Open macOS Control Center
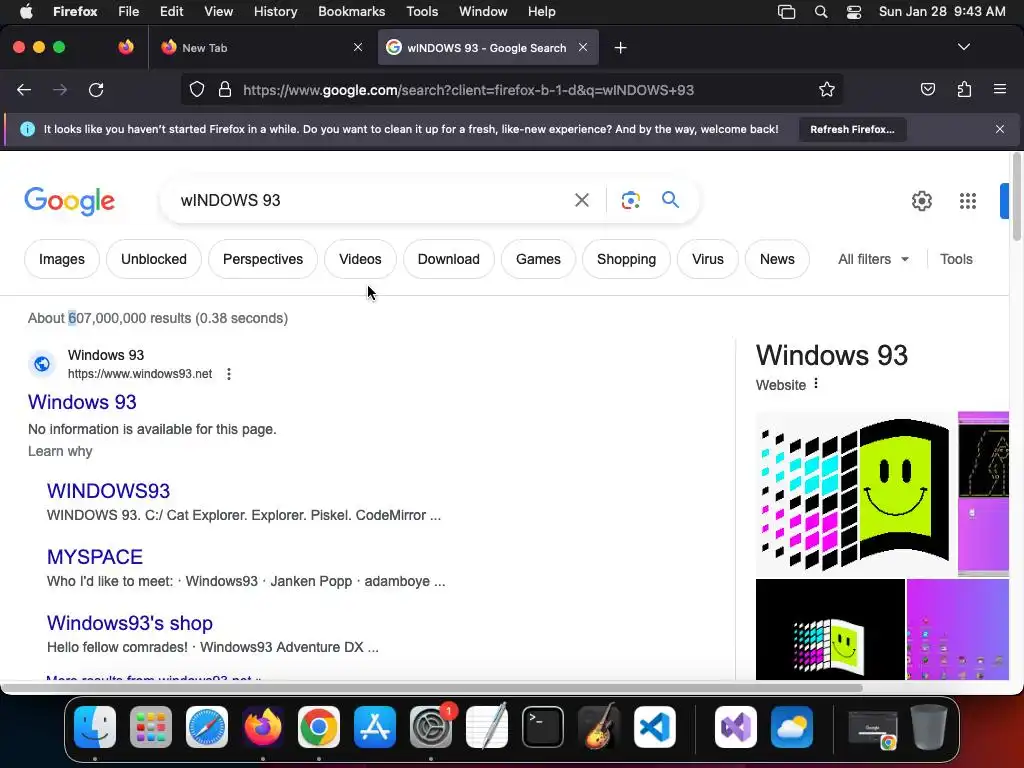This screenshot has height=768, width=1024. point(854,12)
